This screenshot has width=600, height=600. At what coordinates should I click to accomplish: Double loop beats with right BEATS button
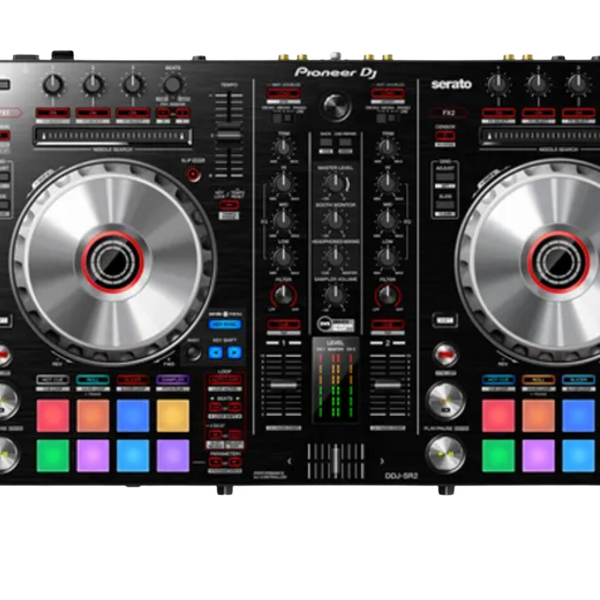click(x=235, y=407)
